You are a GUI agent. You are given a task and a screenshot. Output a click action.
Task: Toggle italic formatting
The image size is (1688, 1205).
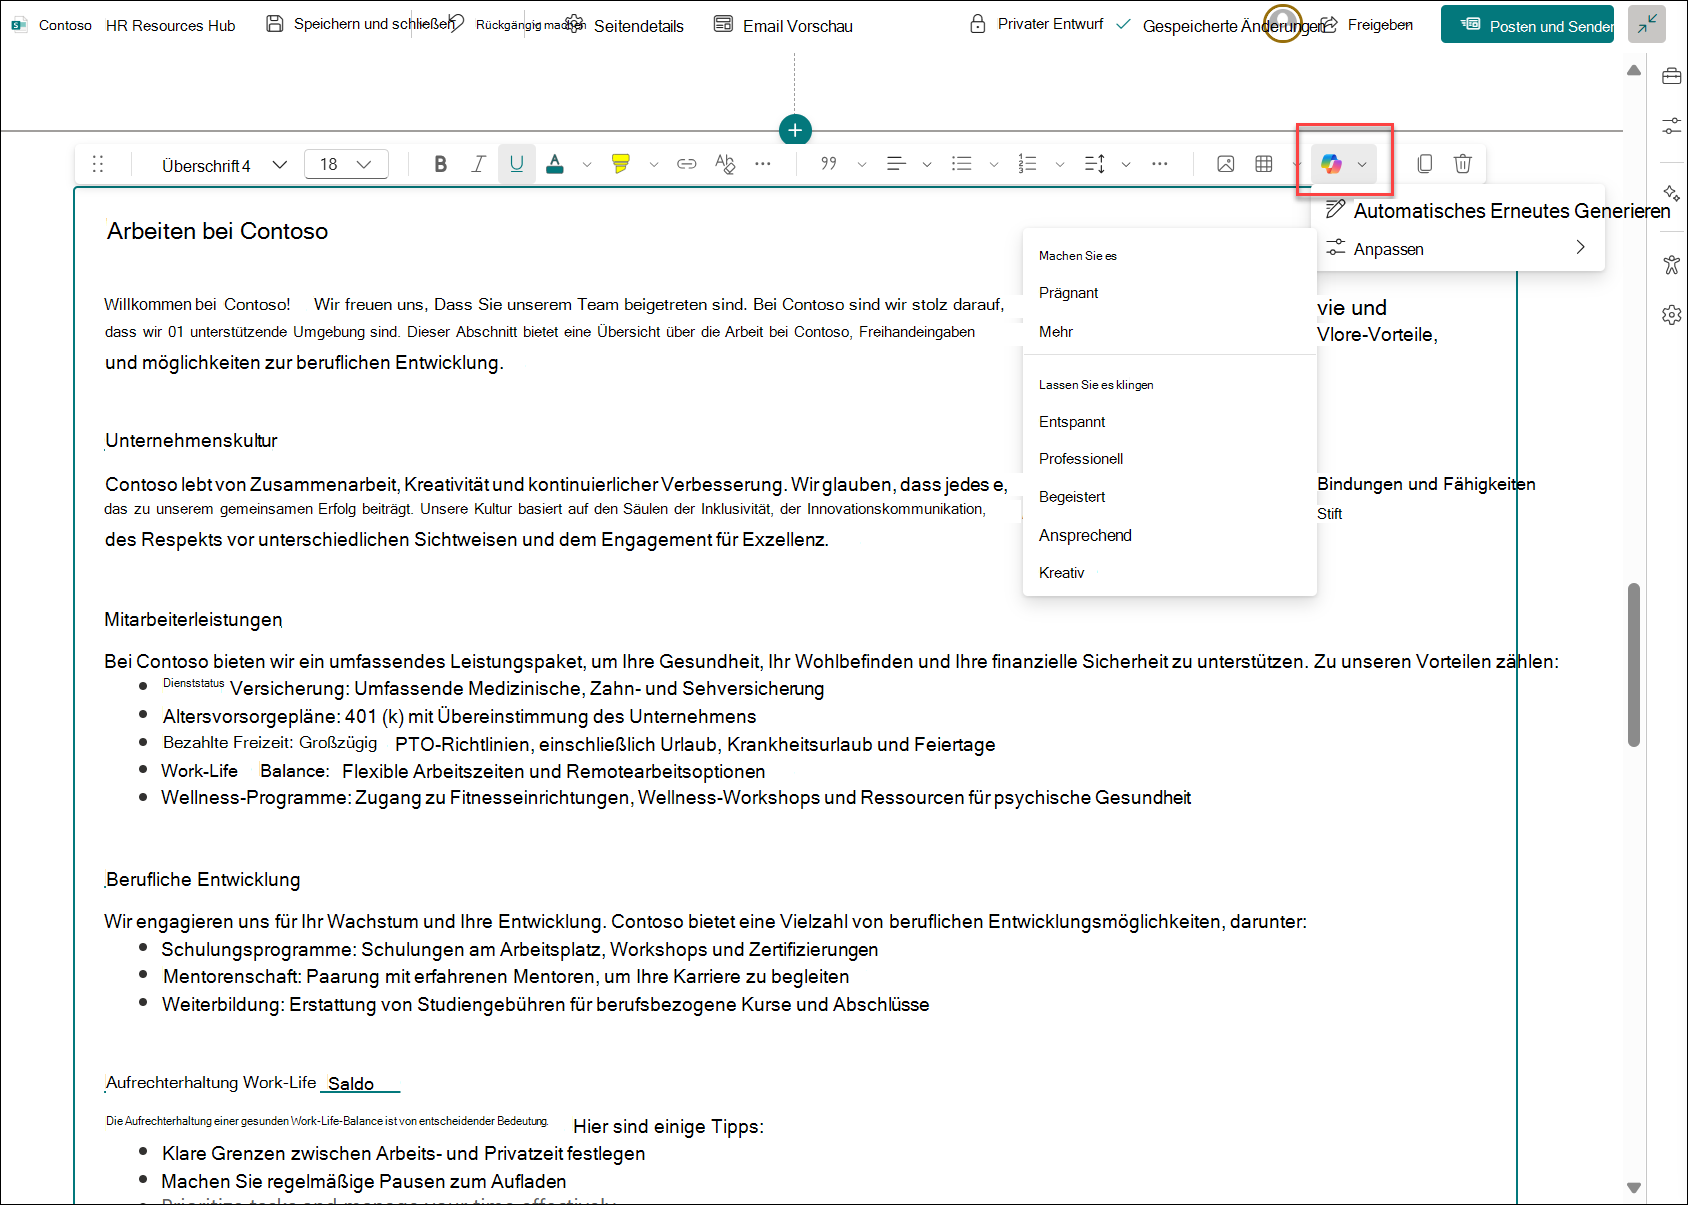pos(479,164)
